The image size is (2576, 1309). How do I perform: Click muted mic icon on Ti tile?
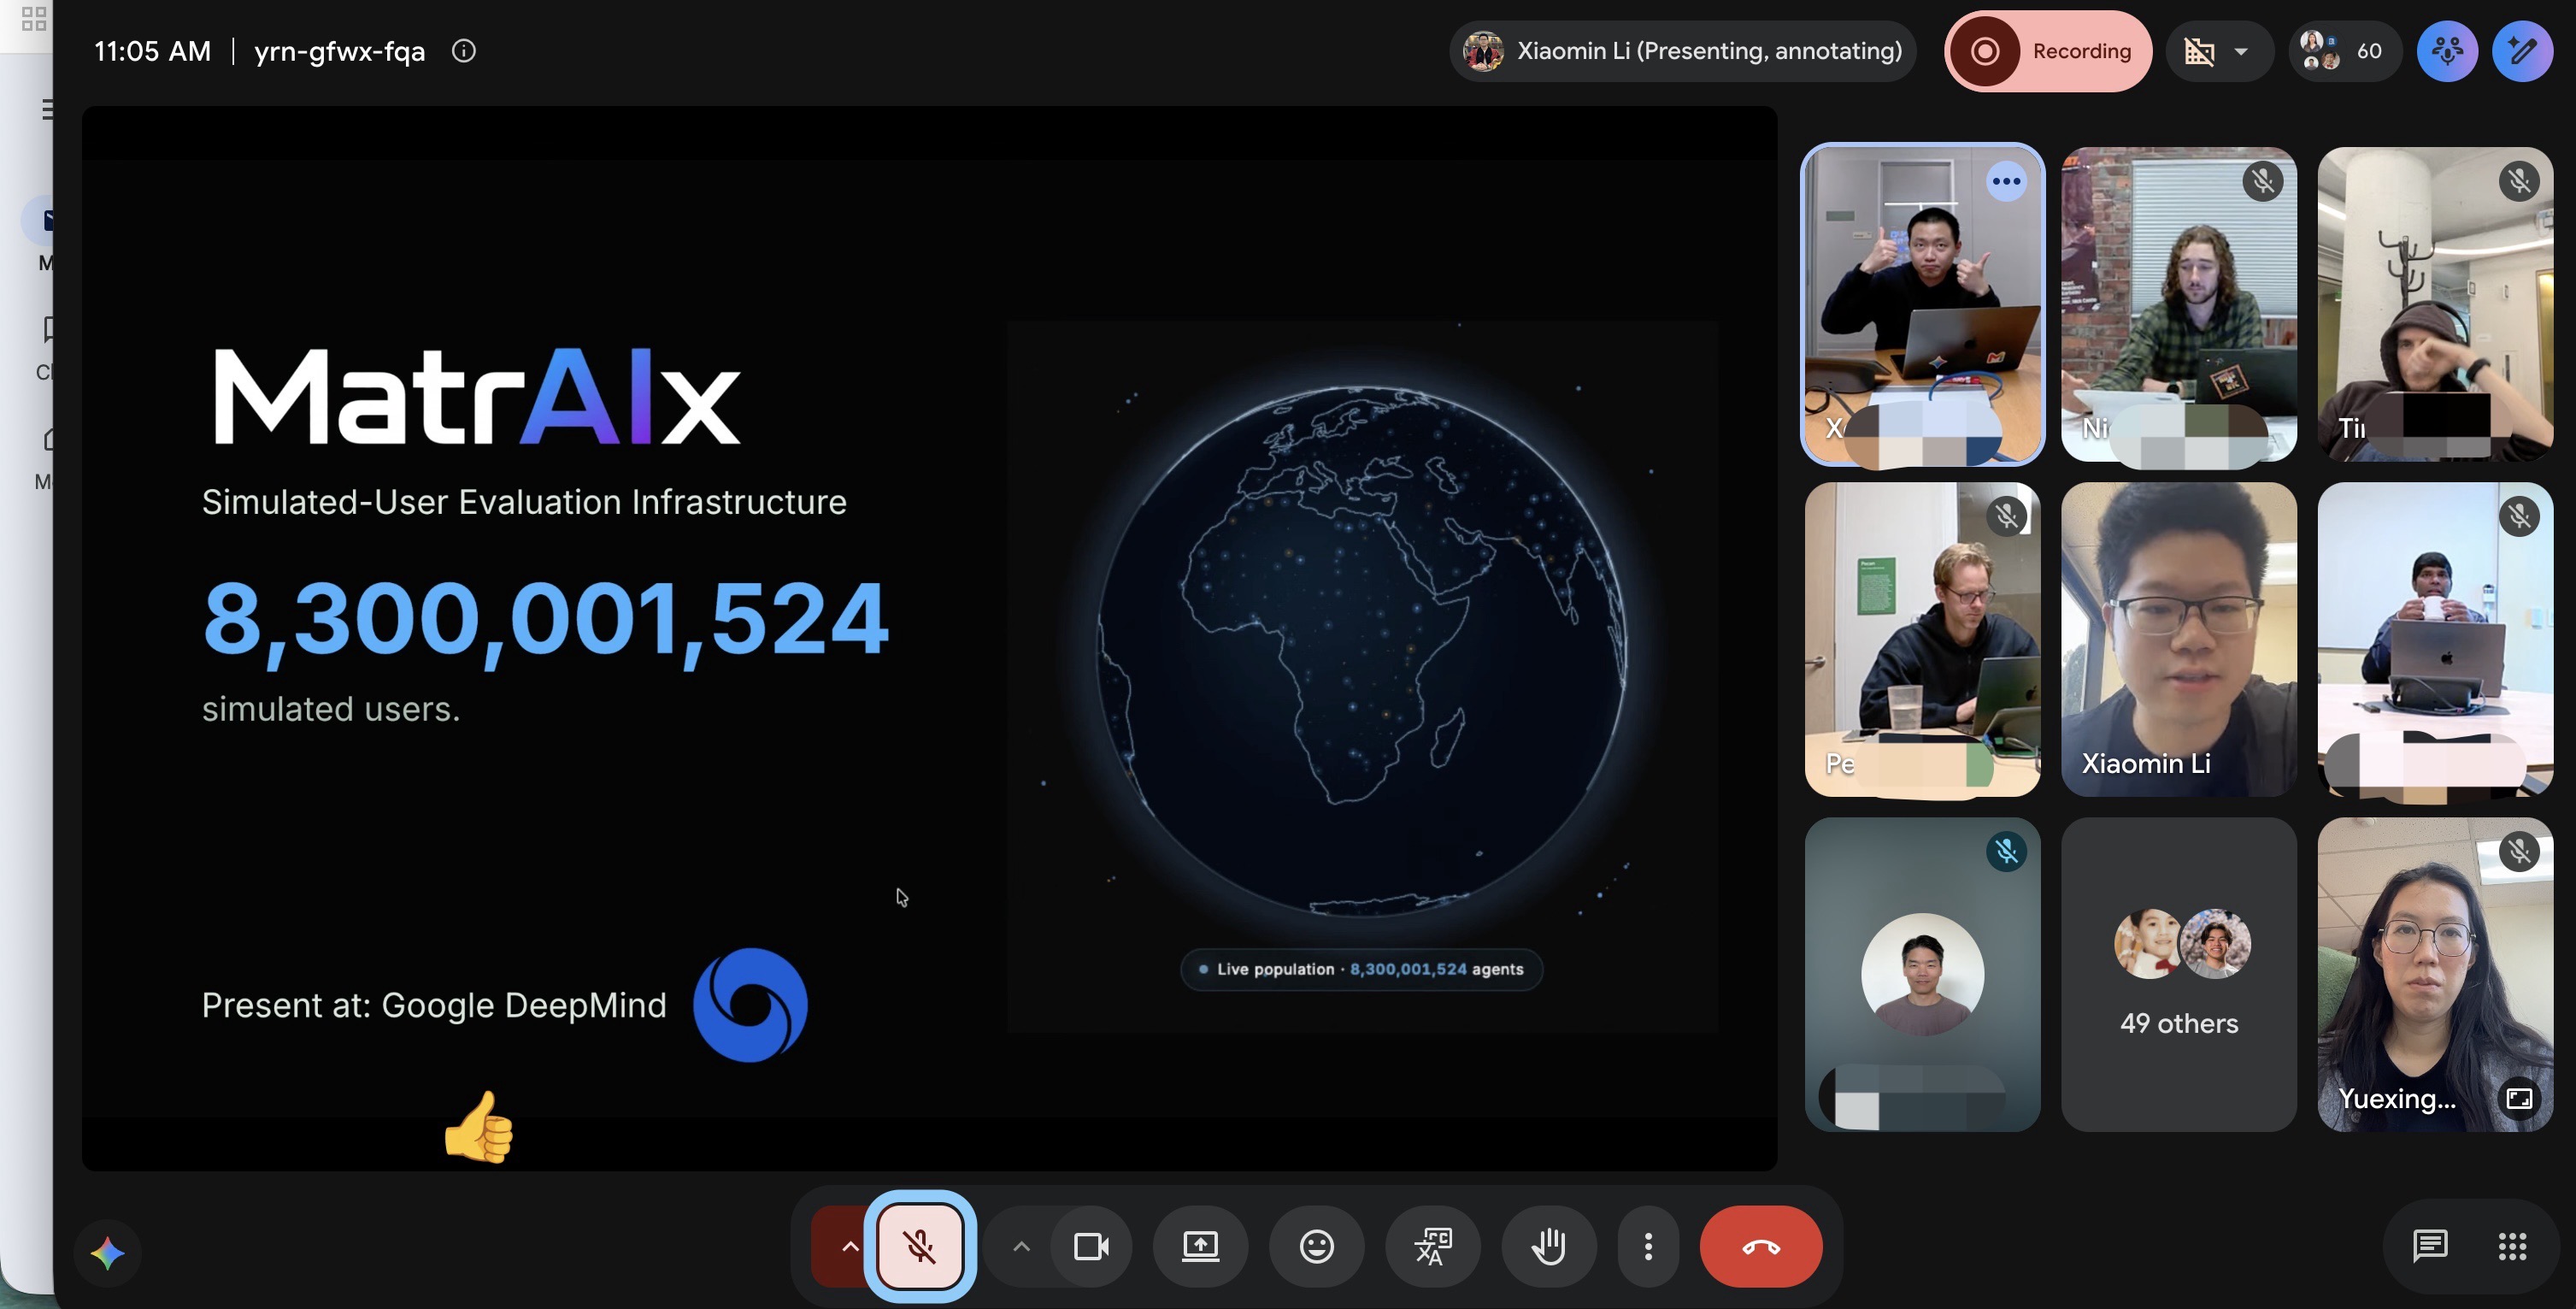(2518, 181)
